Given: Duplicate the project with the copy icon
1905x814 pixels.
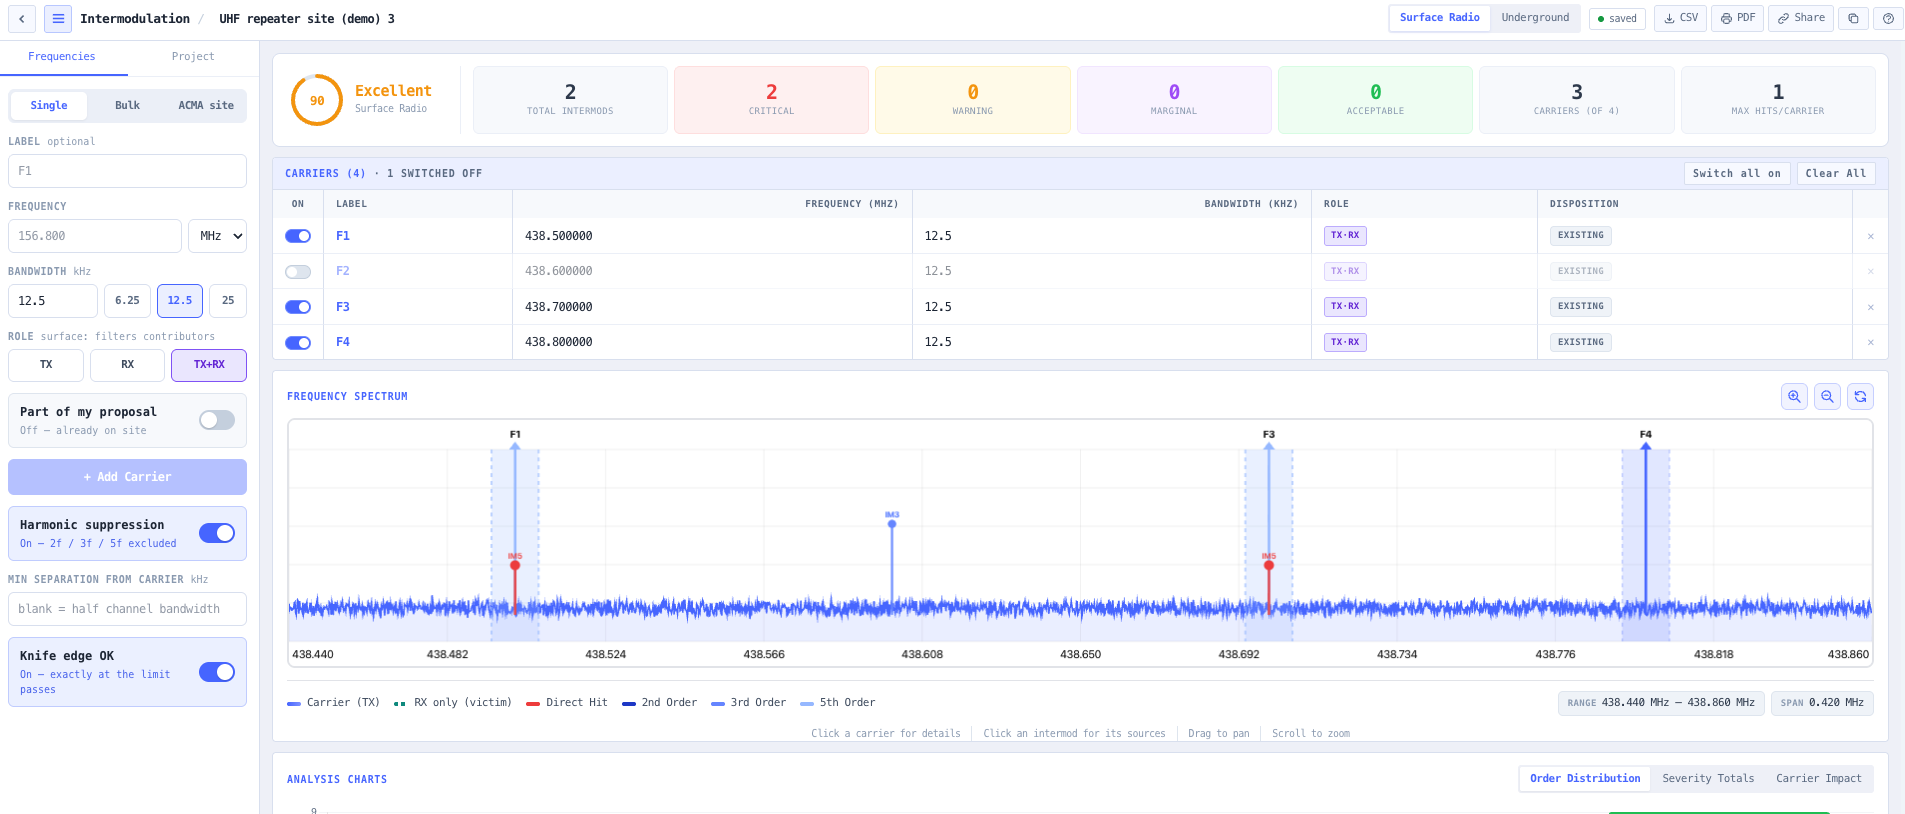Looking at the screenshot, I should pos(1853,18).
